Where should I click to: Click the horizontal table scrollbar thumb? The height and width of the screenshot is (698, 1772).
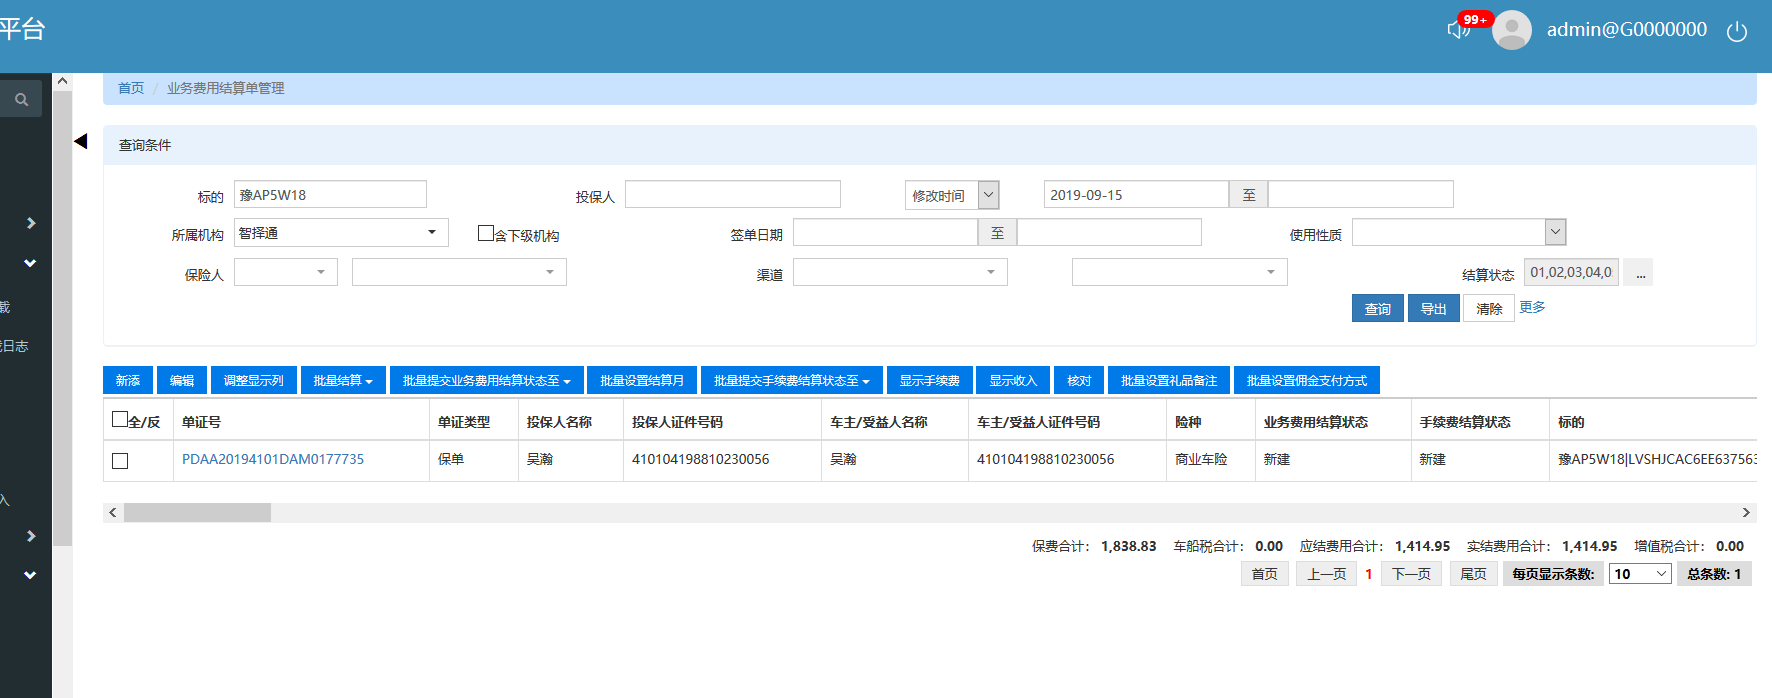pos(197,513)
